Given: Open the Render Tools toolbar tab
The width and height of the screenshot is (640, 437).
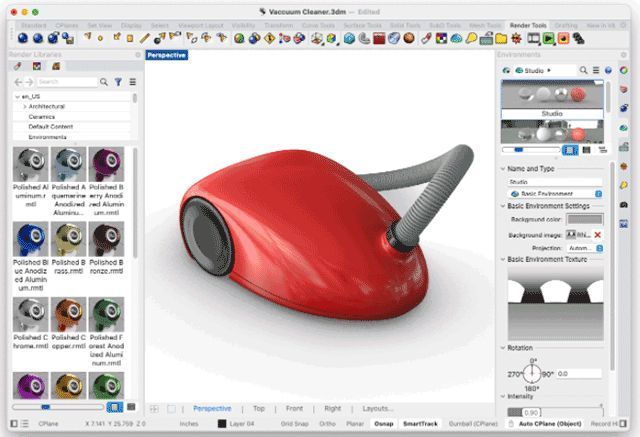Looking at the screenshot, I should click(x=525, y=24).
